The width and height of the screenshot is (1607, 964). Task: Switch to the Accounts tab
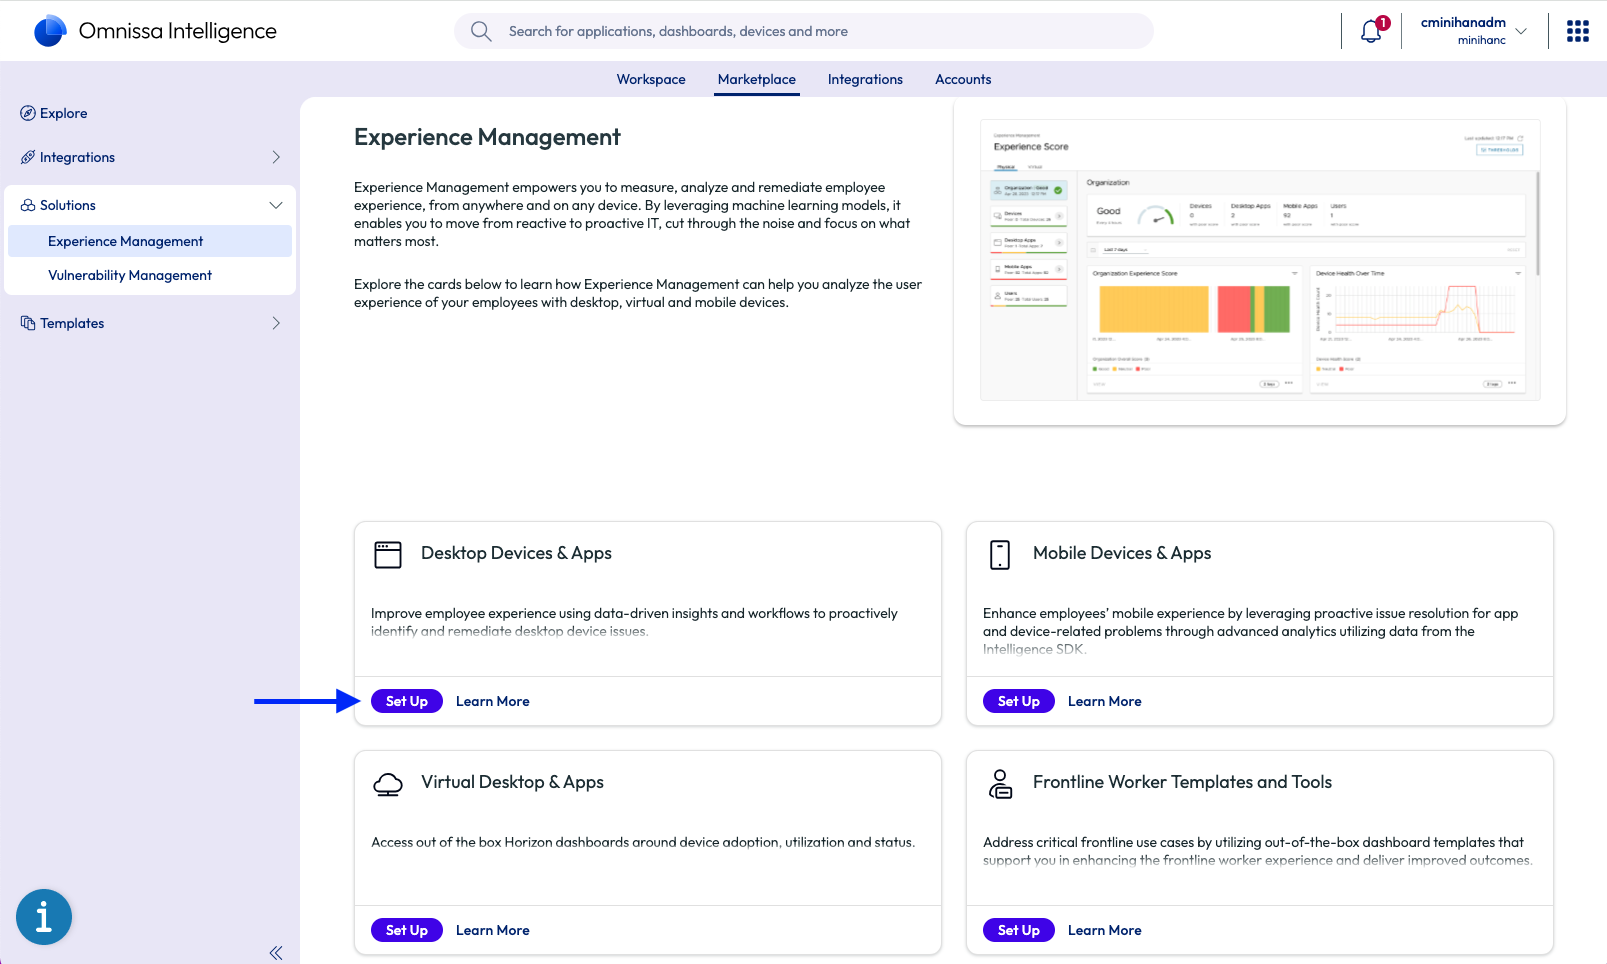963,79
